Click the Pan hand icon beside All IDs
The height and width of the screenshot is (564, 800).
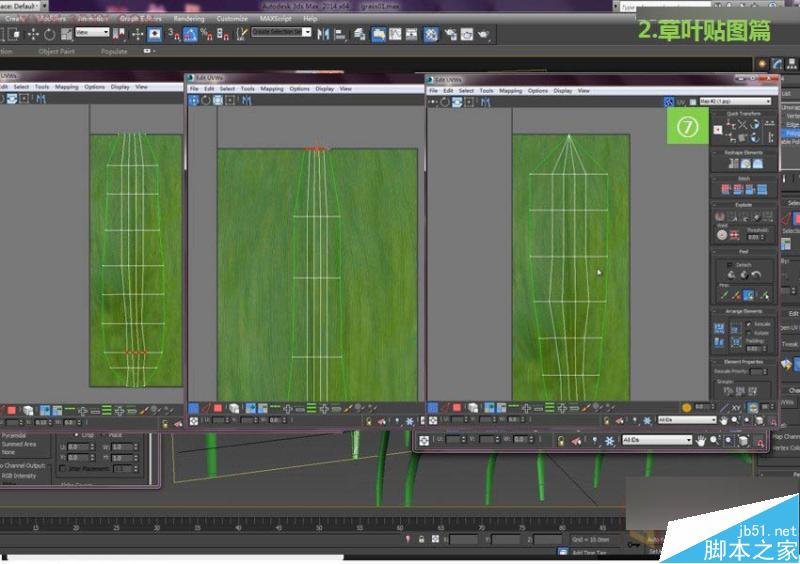701,440
